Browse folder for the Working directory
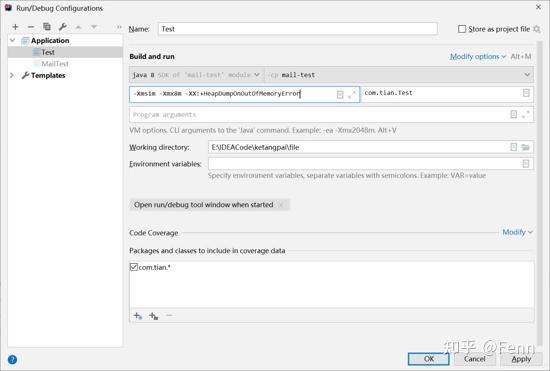 coord(525,147)
